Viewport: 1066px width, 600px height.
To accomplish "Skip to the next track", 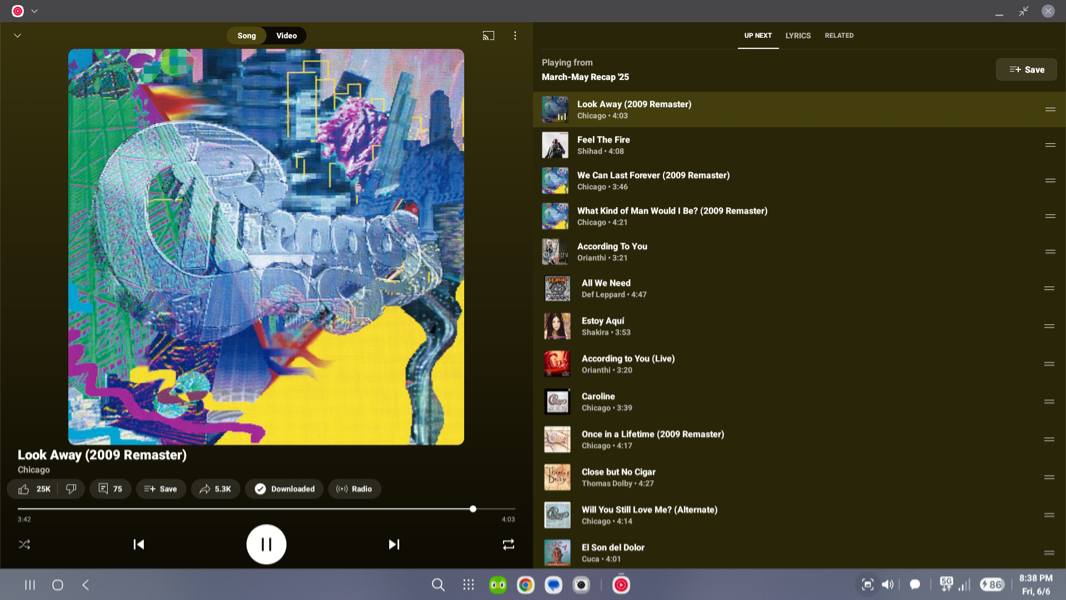I will click(x=394, y=544).
